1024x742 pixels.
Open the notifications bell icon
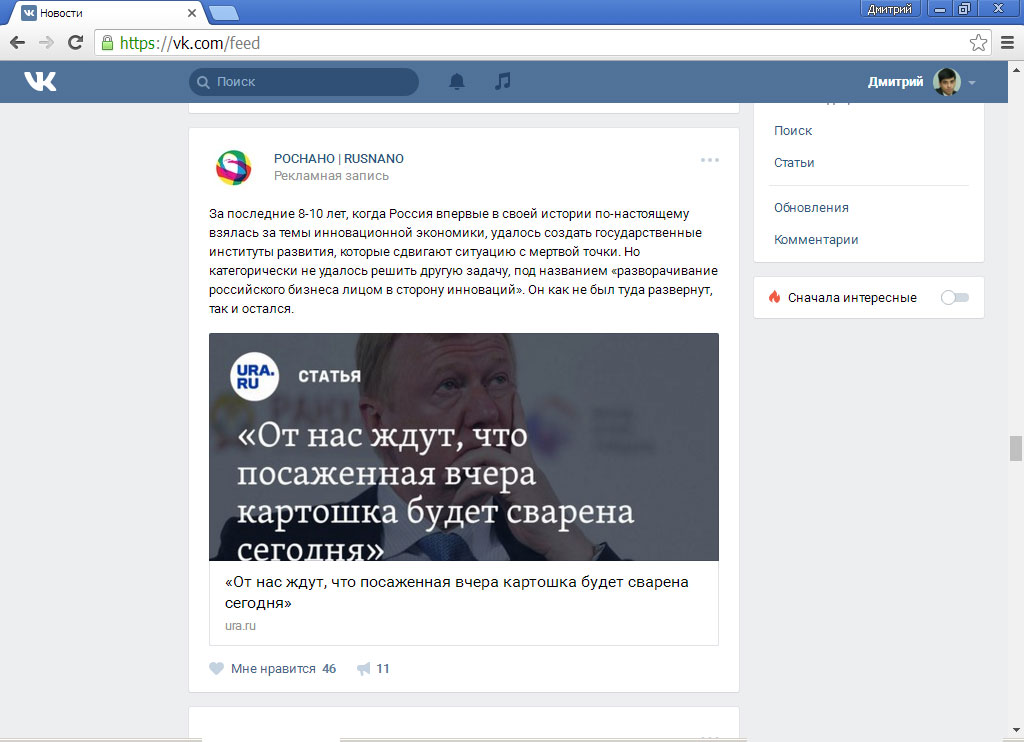pos(457,82)
